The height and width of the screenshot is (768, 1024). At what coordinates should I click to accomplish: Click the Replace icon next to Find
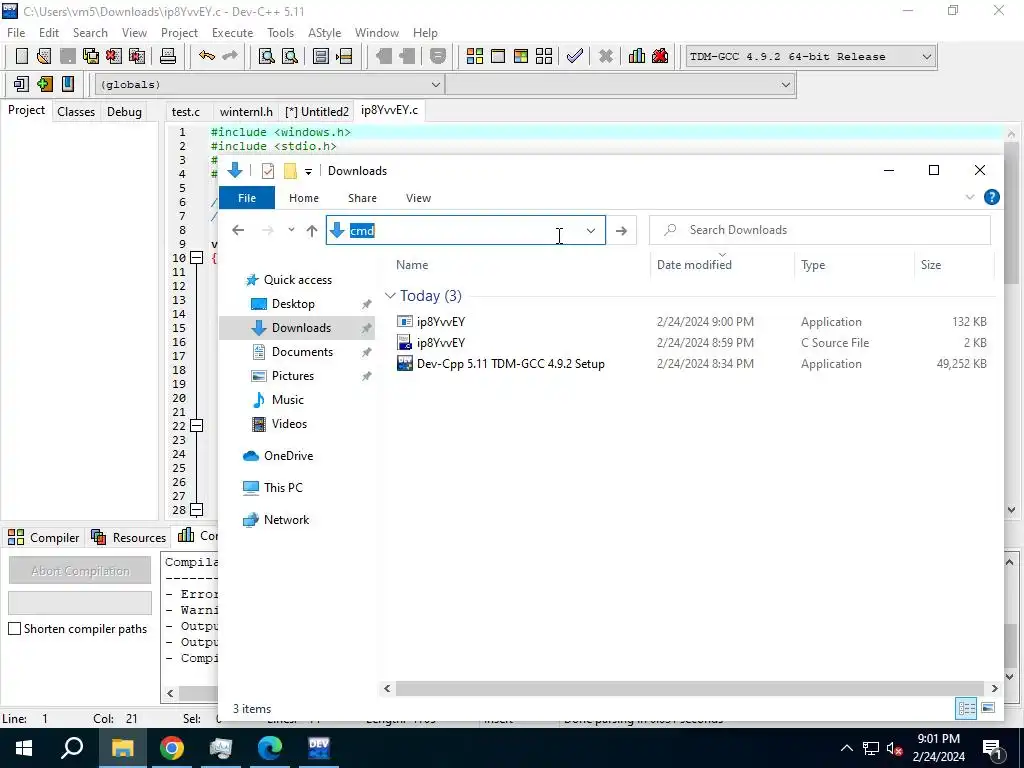coord(289,57)
